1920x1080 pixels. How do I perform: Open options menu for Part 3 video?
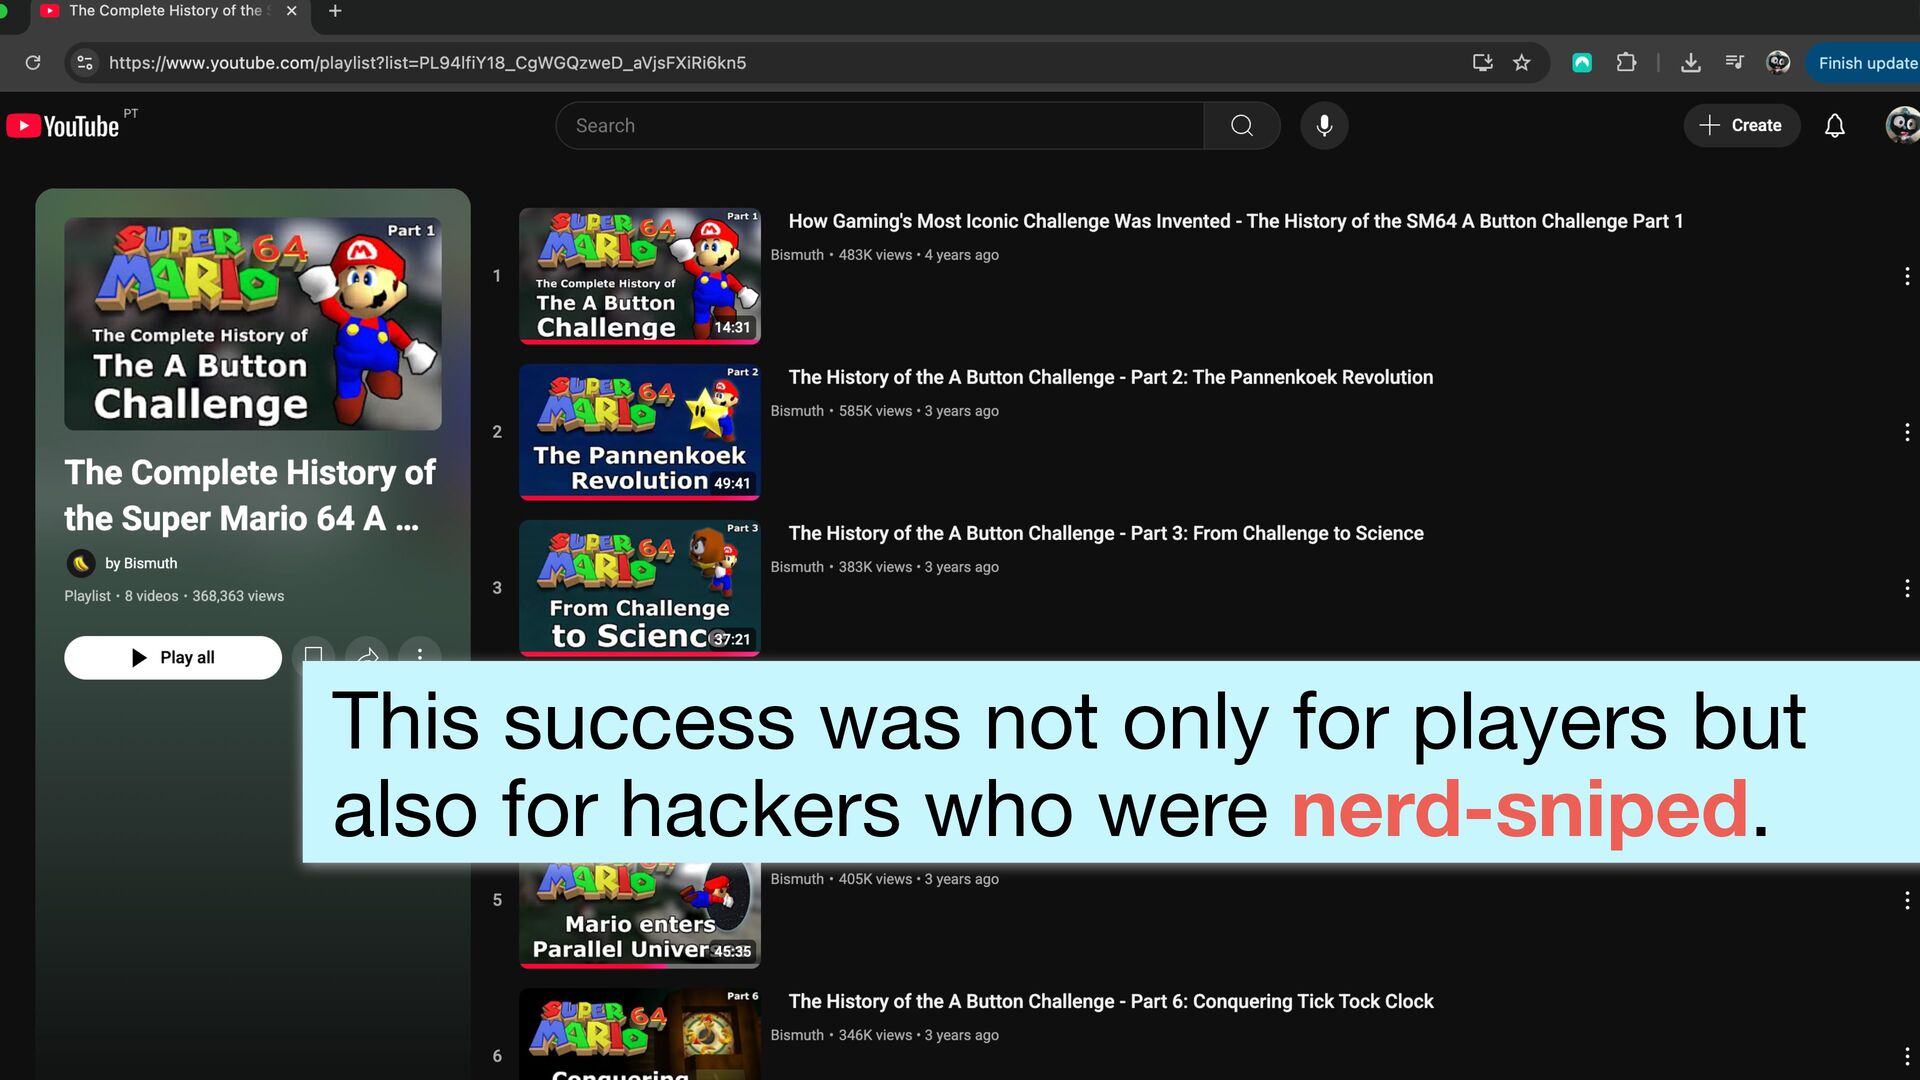point(1906,588)
